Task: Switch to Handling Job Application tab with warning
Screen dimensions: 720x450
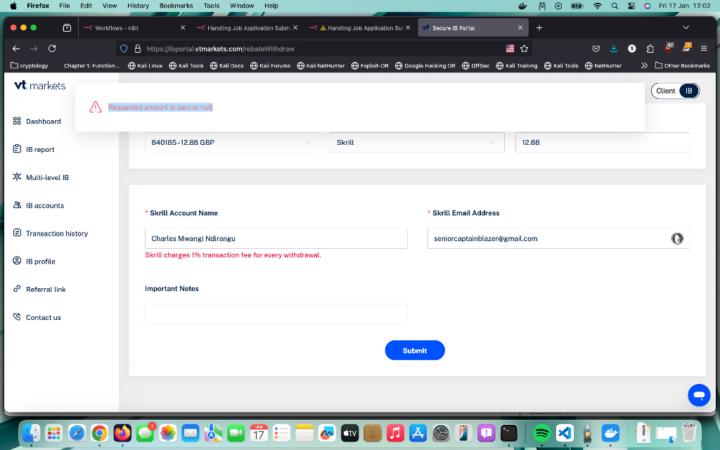Action: pos(360,28)
